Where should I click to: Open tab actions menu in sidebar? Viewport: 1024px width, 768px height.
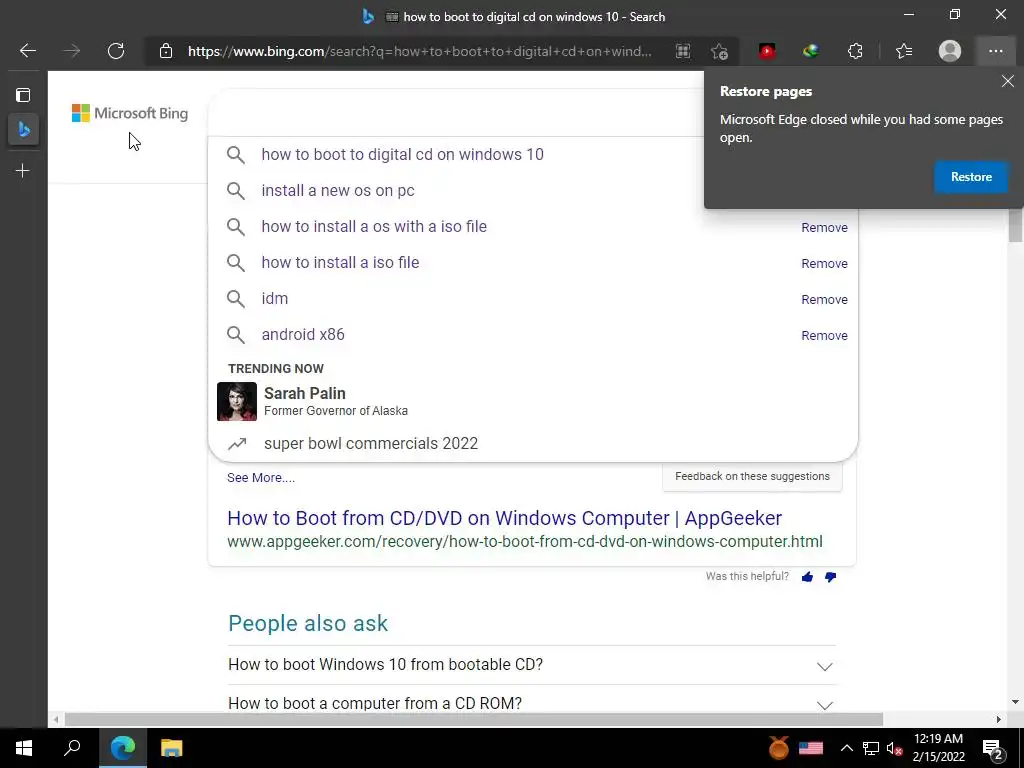[x=23, y=95]
